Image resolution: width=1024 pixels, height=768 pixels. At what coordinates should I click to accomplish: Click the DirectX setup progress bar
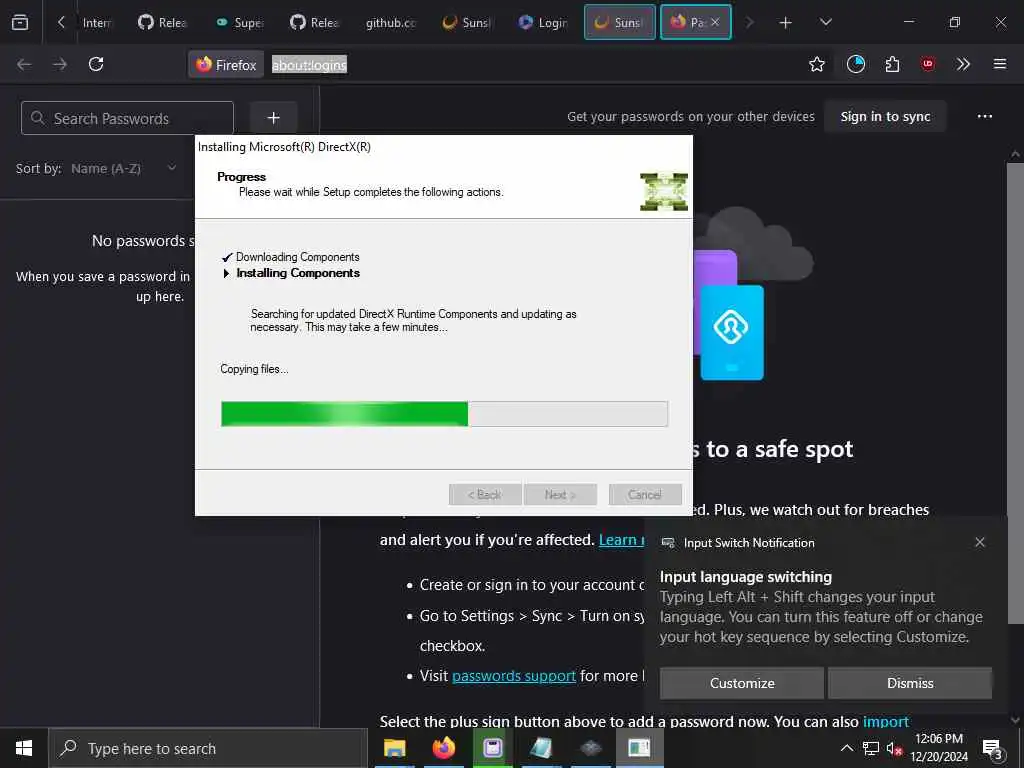(x=444, y=414)
